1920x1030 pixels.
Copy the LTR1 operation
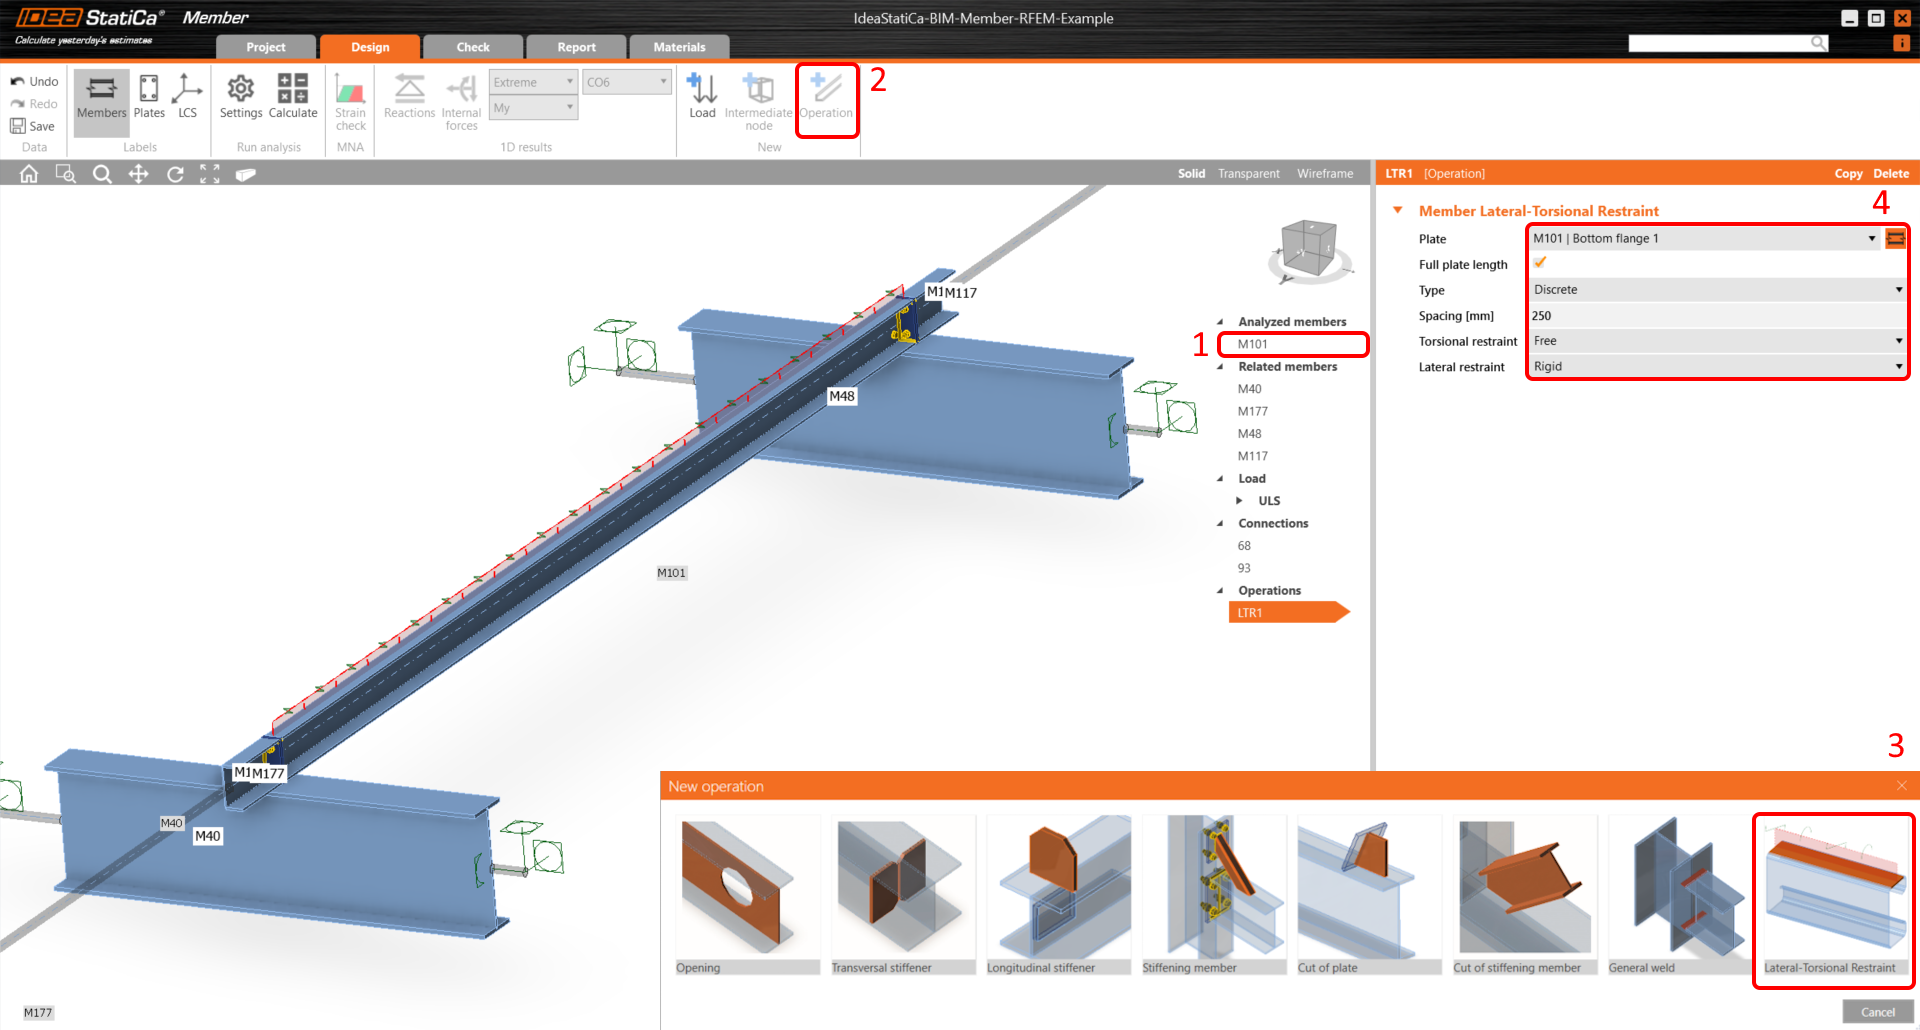coord(1847,172)
